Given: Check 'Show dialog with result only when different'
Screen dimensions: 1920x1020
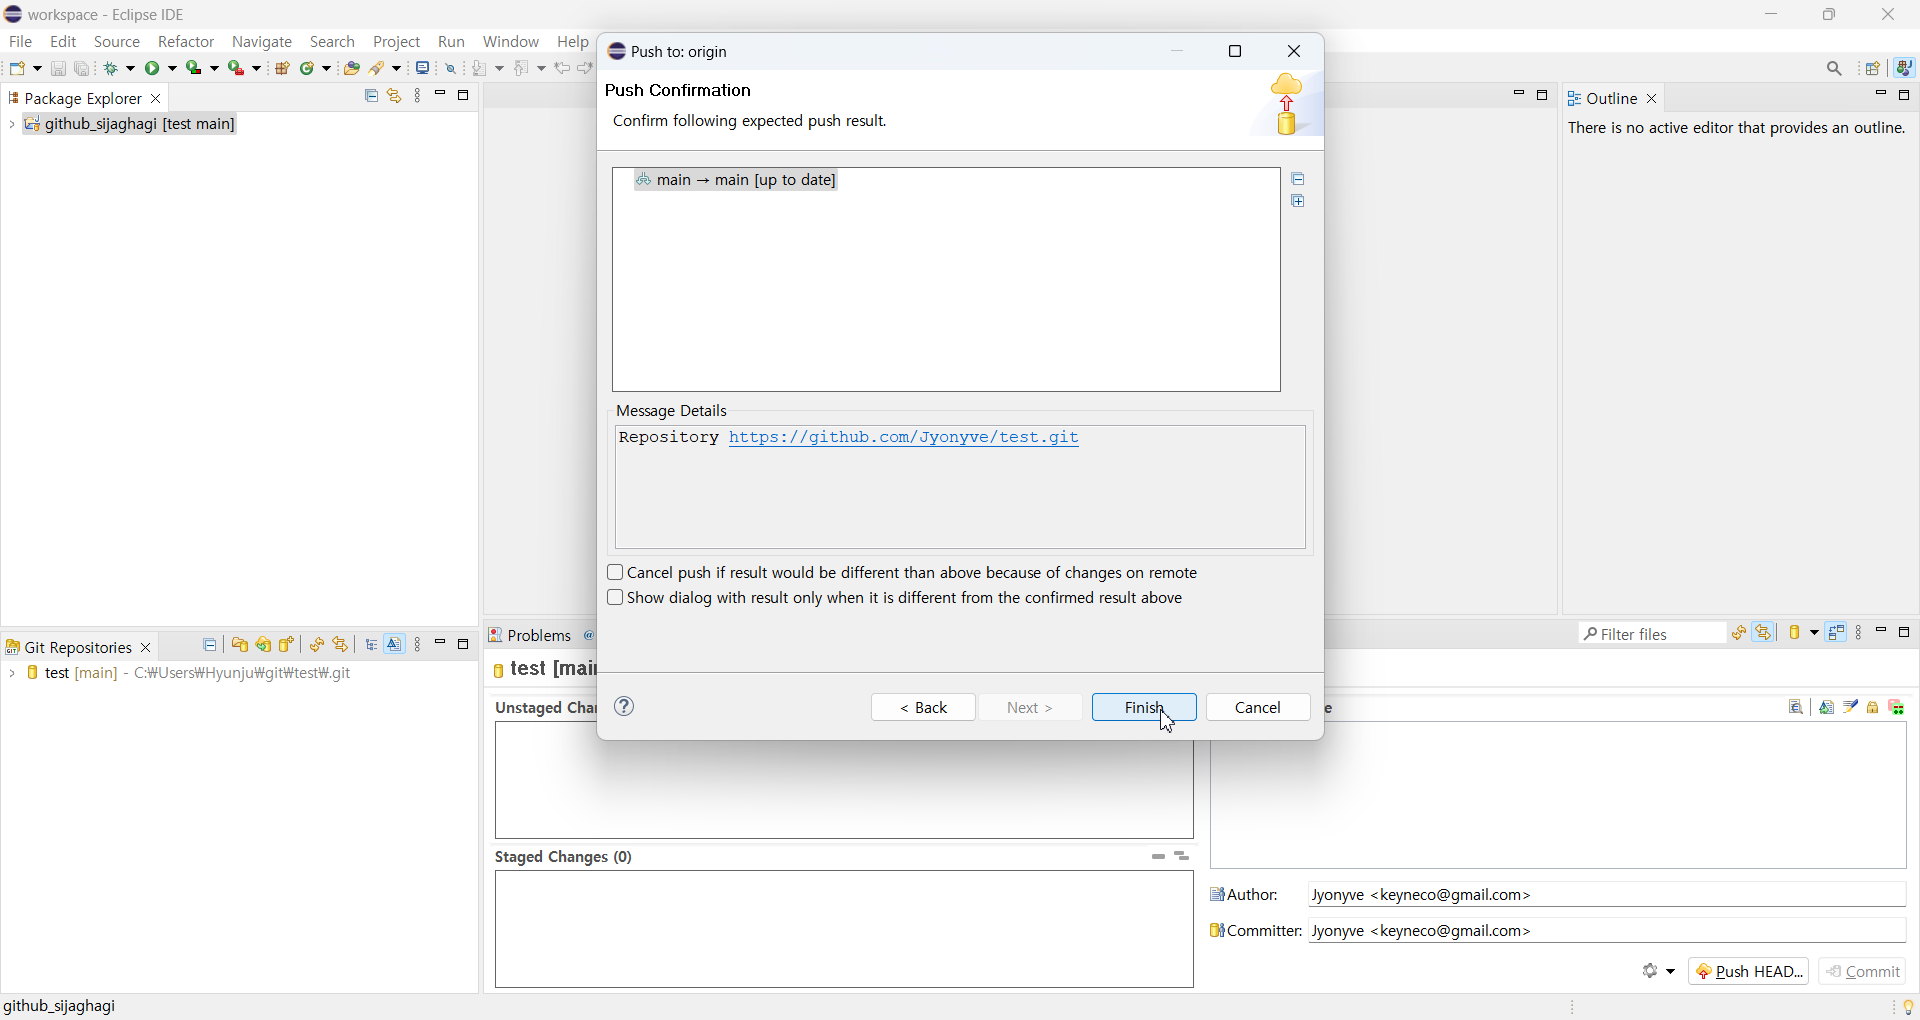Looking at the screenshot, I should [x=615, y=598].
